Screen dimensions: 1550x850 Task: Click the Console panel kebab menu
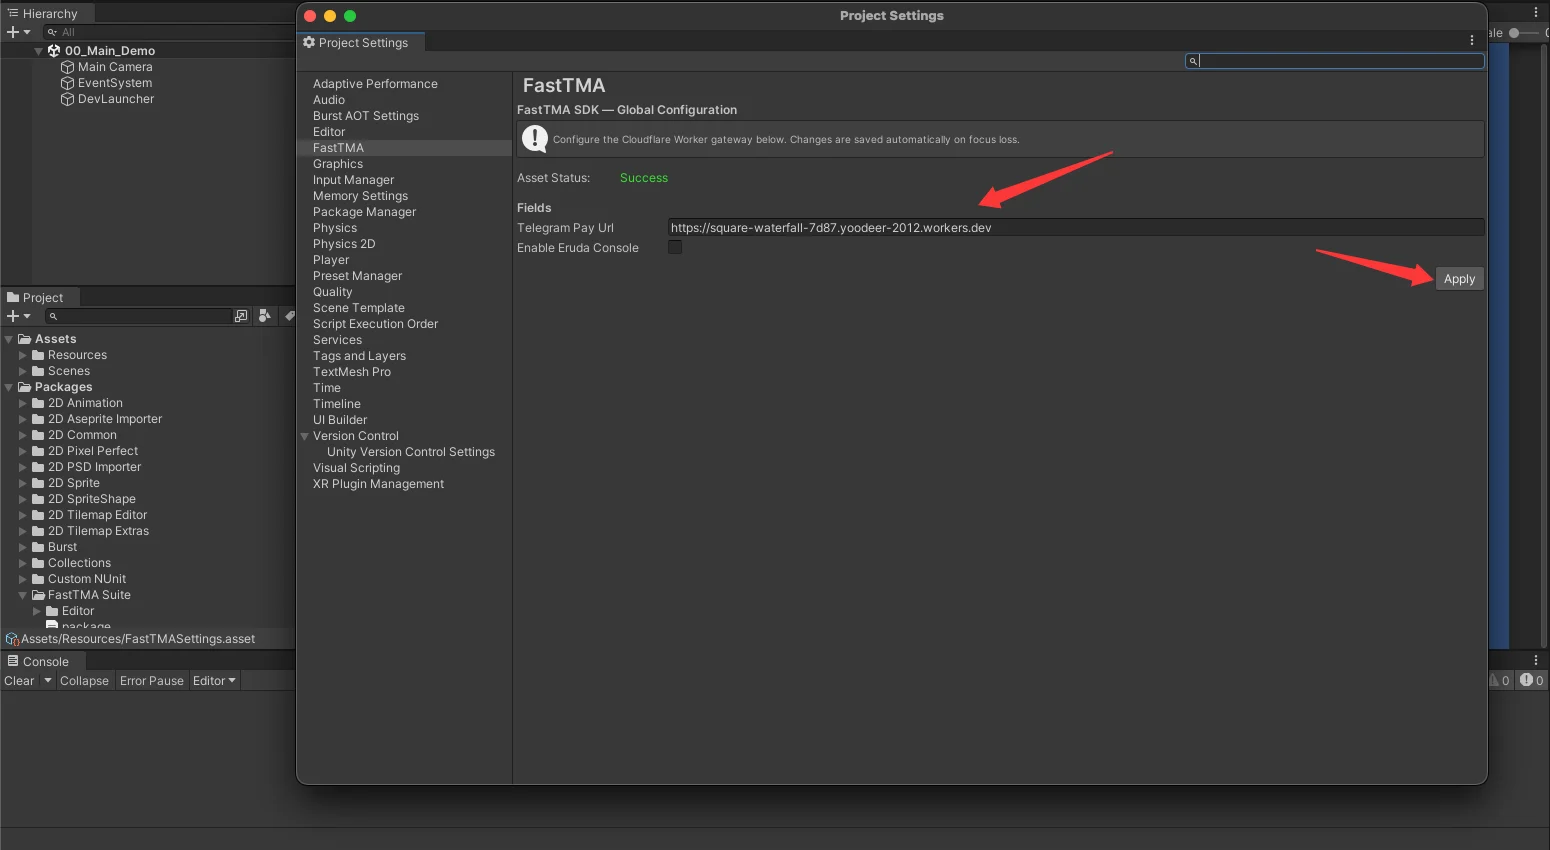[1536, 660]
